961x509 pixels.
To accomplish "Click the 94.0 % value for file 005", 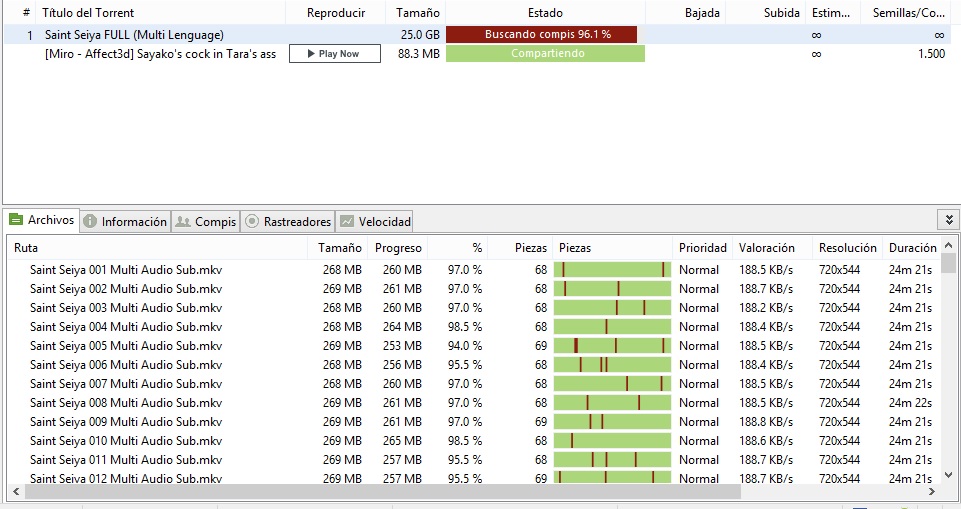I will click(465, 346).
